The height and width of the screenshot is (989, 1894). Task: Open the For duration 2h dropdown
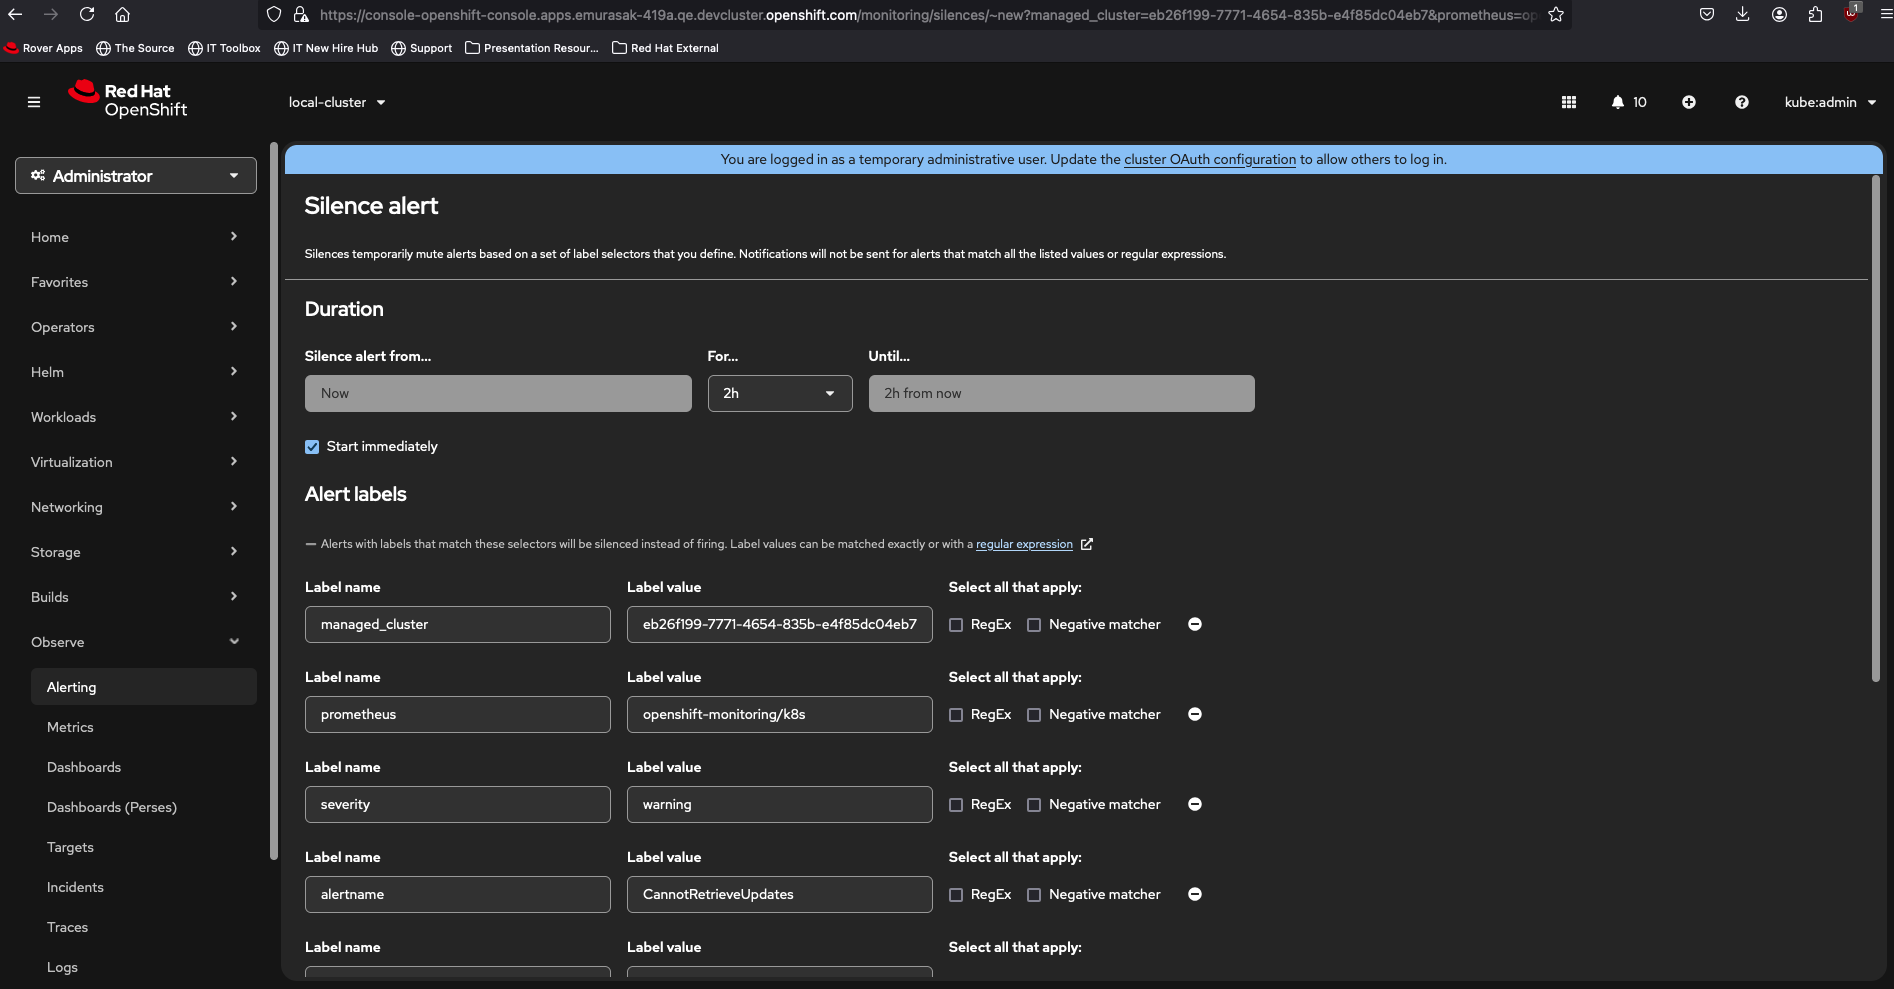[779, 393]
